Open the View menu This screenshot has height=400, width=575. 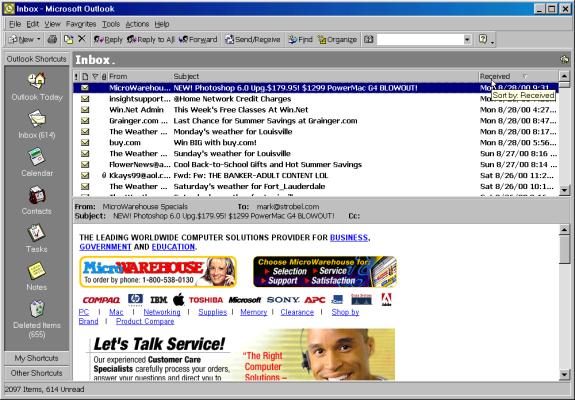[52, 24]
